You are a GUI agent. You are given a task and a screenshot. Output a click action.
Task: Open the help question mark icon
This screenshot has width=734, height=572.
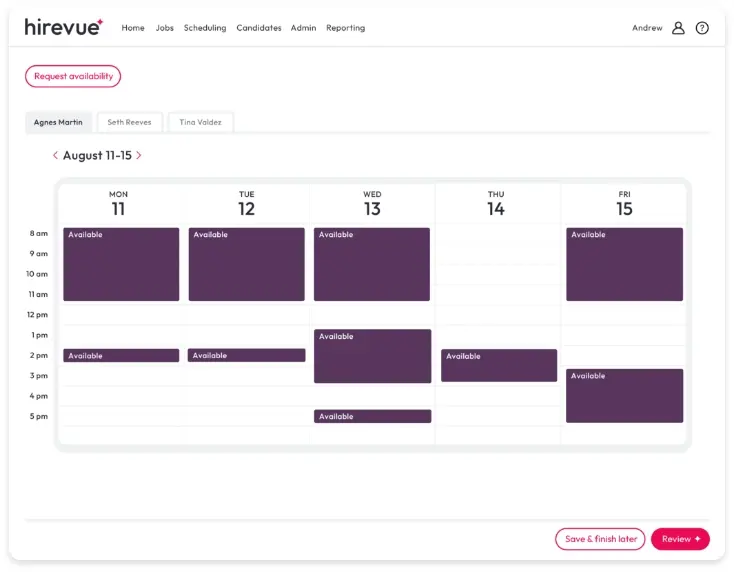click(702, 28)
